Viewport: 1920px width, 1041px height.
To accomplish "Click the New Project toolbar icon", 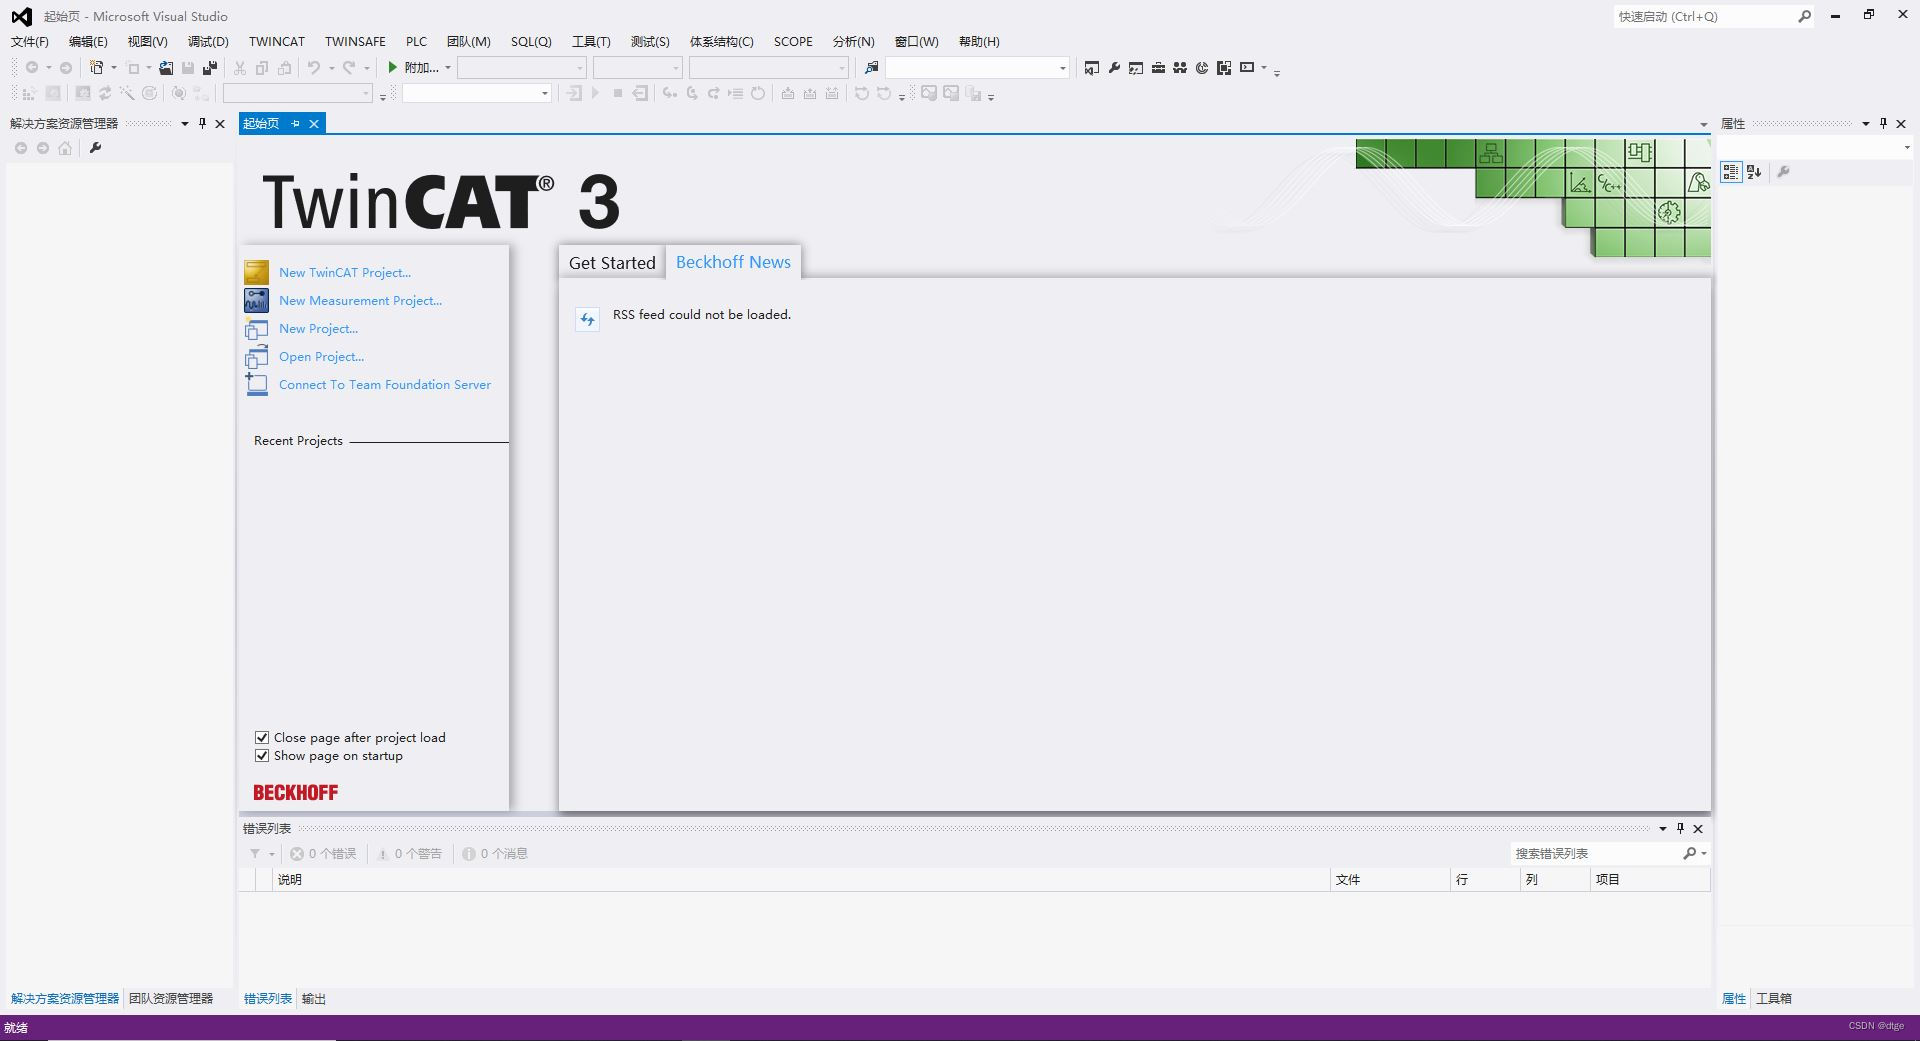I will click(x=97, y=68).
